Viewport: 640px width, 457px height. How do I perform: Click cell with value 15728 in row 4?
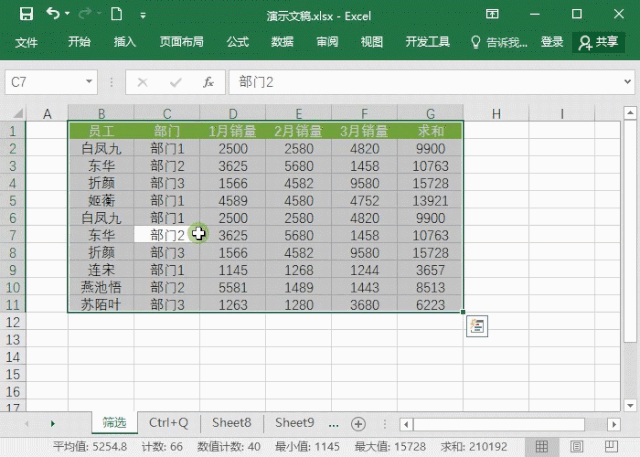(x=430, y=183)
